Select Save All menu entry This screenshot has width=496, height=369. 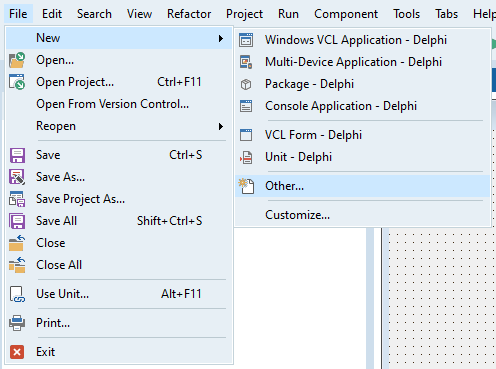tap(119, 221)
